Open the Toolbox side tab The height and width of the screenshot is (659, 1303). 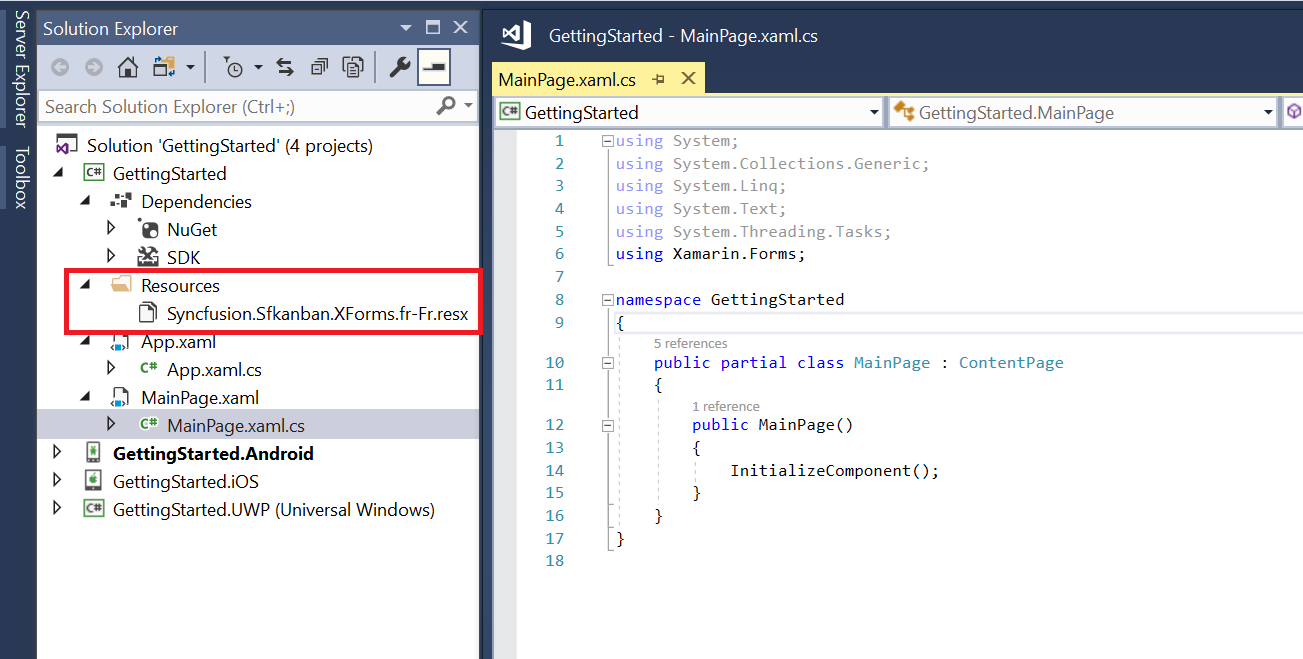point(20,177)
